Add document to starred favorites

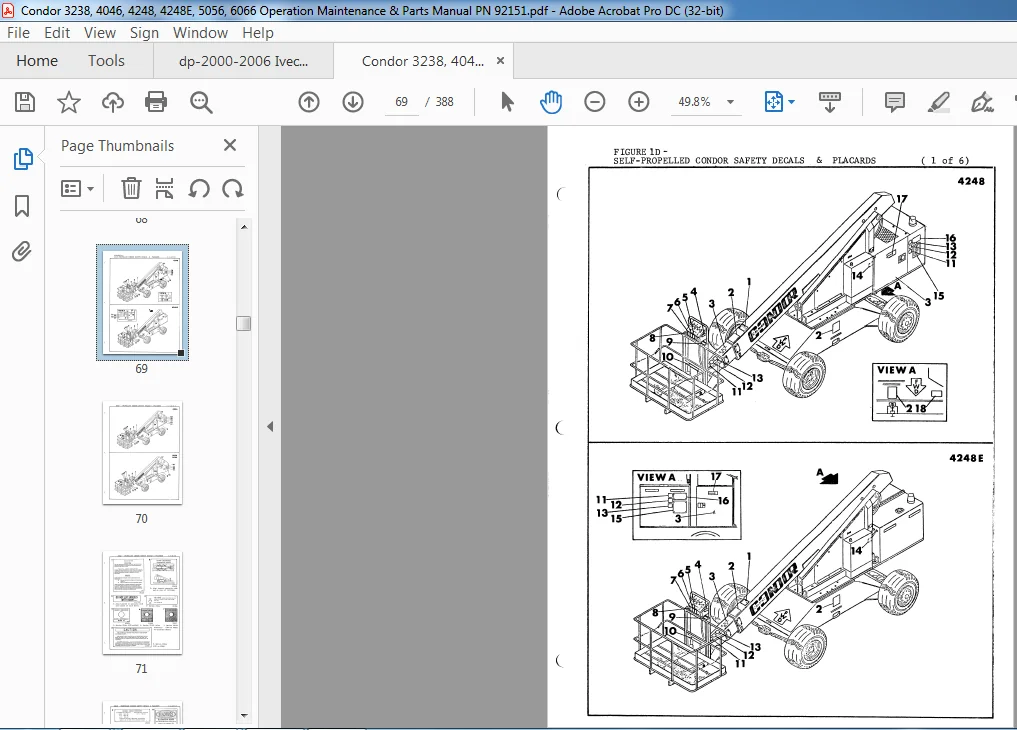pyautogui.click(x=69, y=102)
